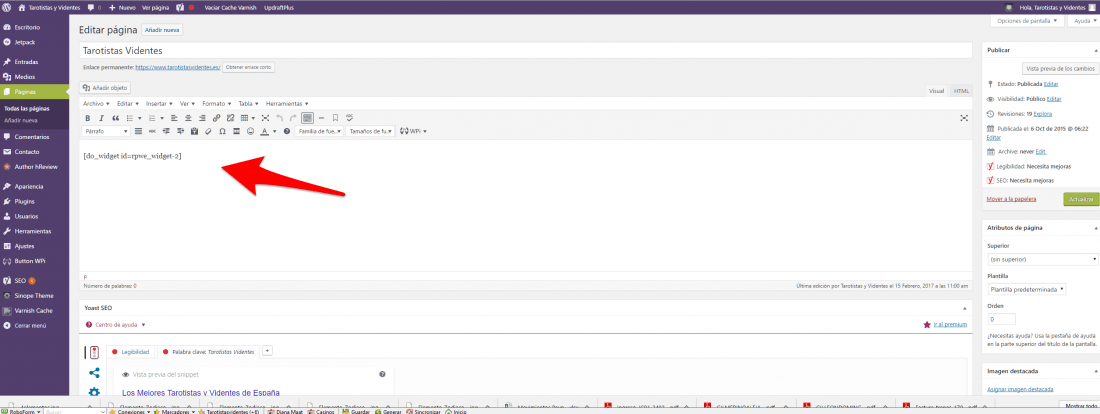
Task: Undo last edit
Action: click(x=279, y=118)
